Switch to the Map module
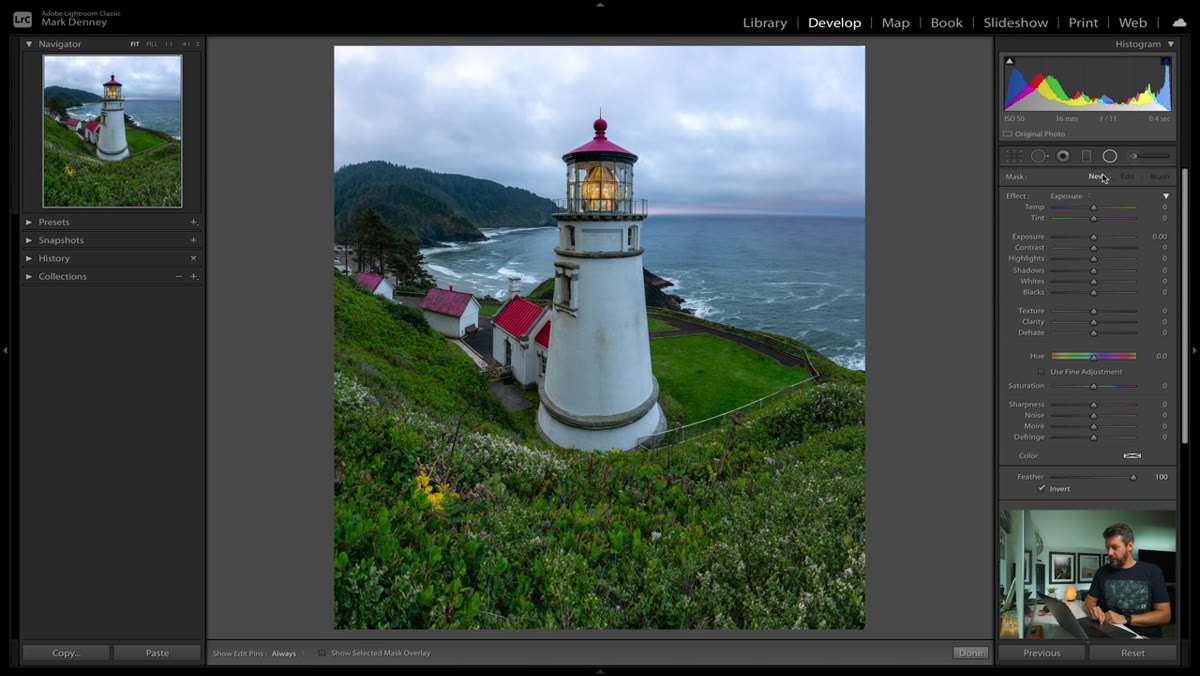This screenshot has width=1200, height=676. pos(896,22)
